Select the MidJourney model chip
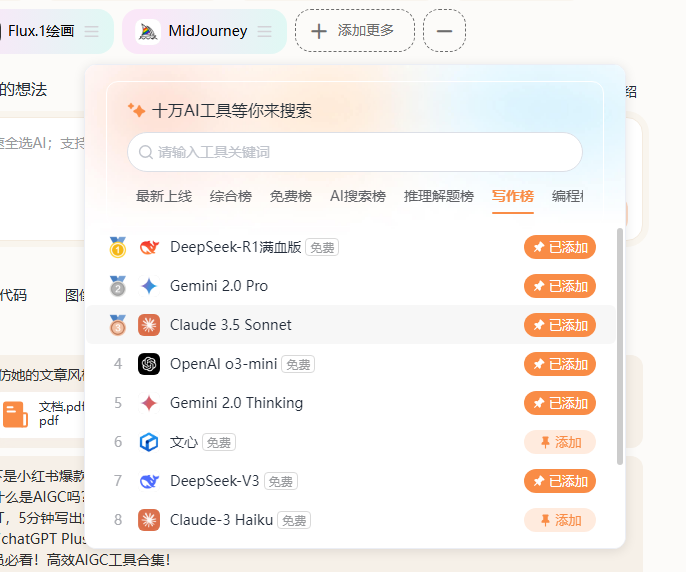686x572 pixels. (x=204, y=32)
